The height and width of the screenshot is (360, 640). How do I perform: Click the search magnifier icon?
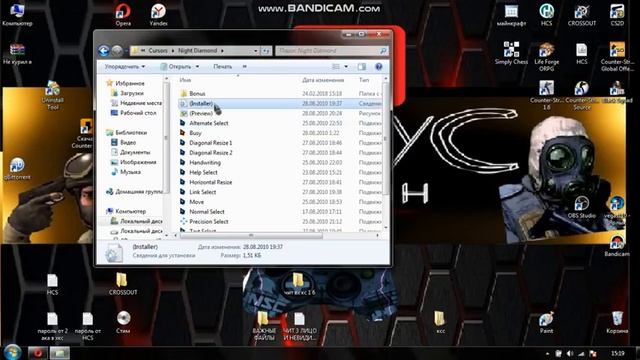click(383, 51)
